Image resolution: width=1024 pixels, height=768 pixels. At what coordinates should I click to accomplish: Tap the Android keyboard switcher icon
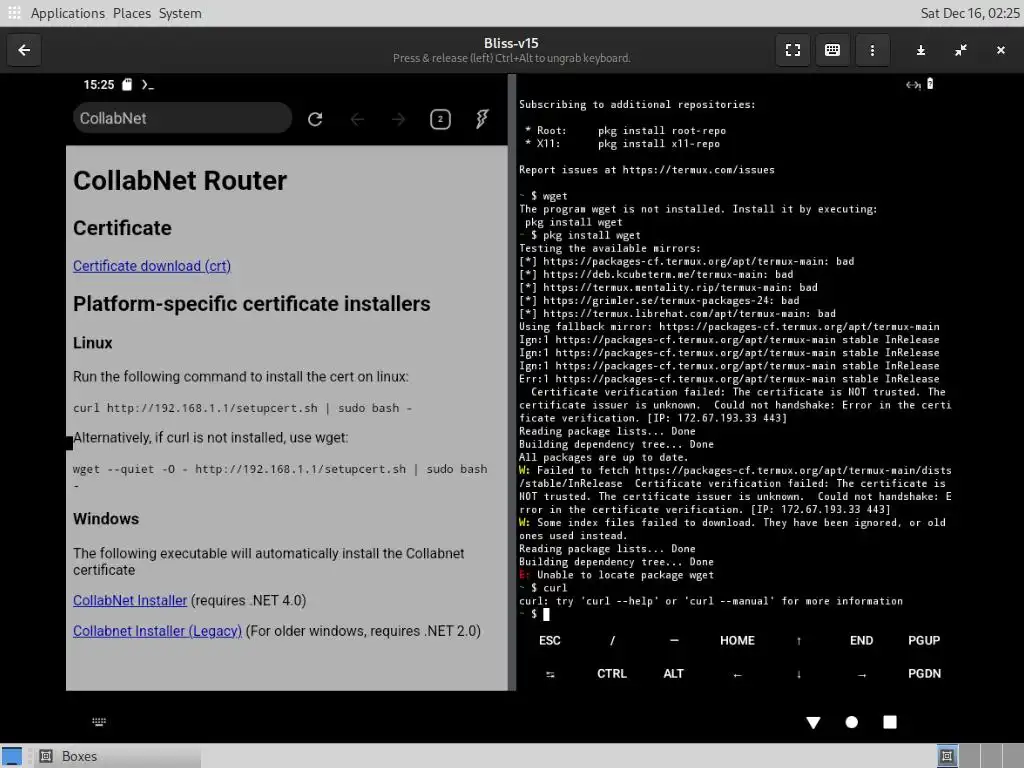[x=99, y=722]
